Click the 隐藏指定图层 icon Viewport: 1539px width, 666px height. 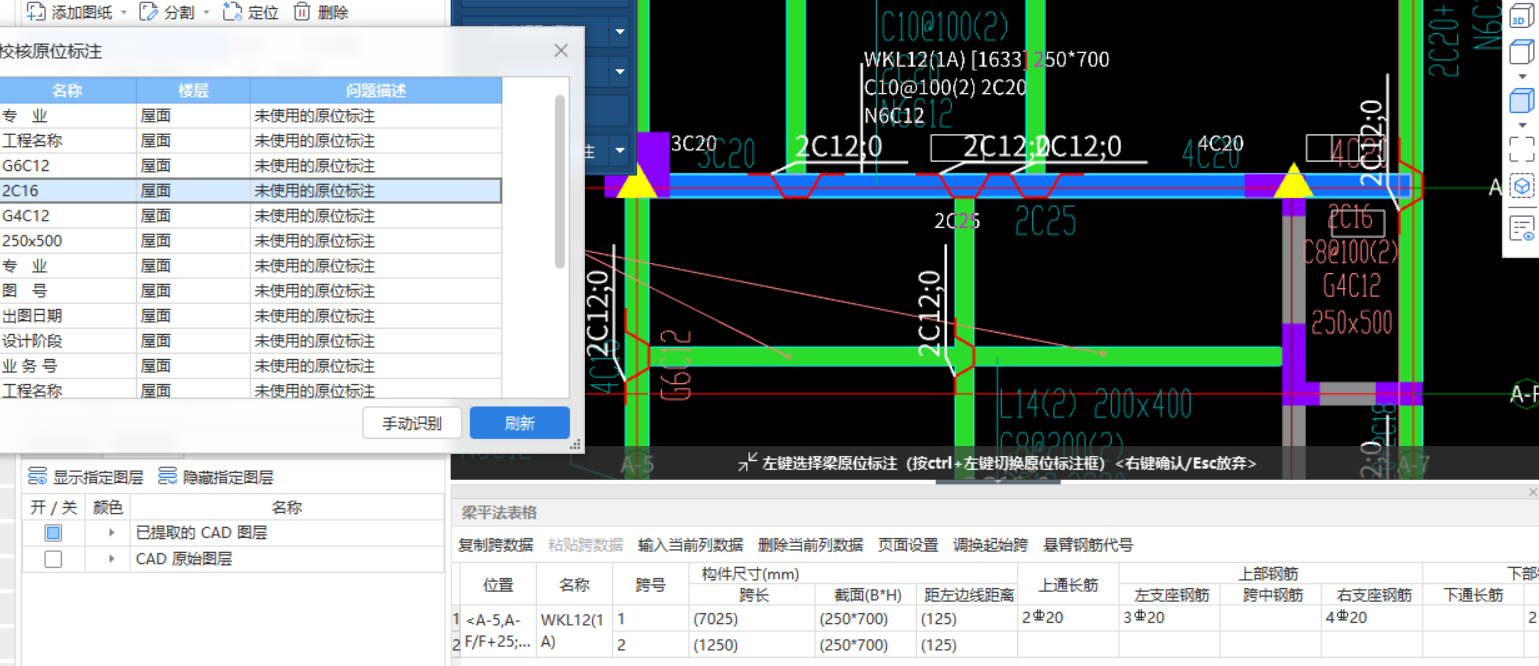coord(168,477)
